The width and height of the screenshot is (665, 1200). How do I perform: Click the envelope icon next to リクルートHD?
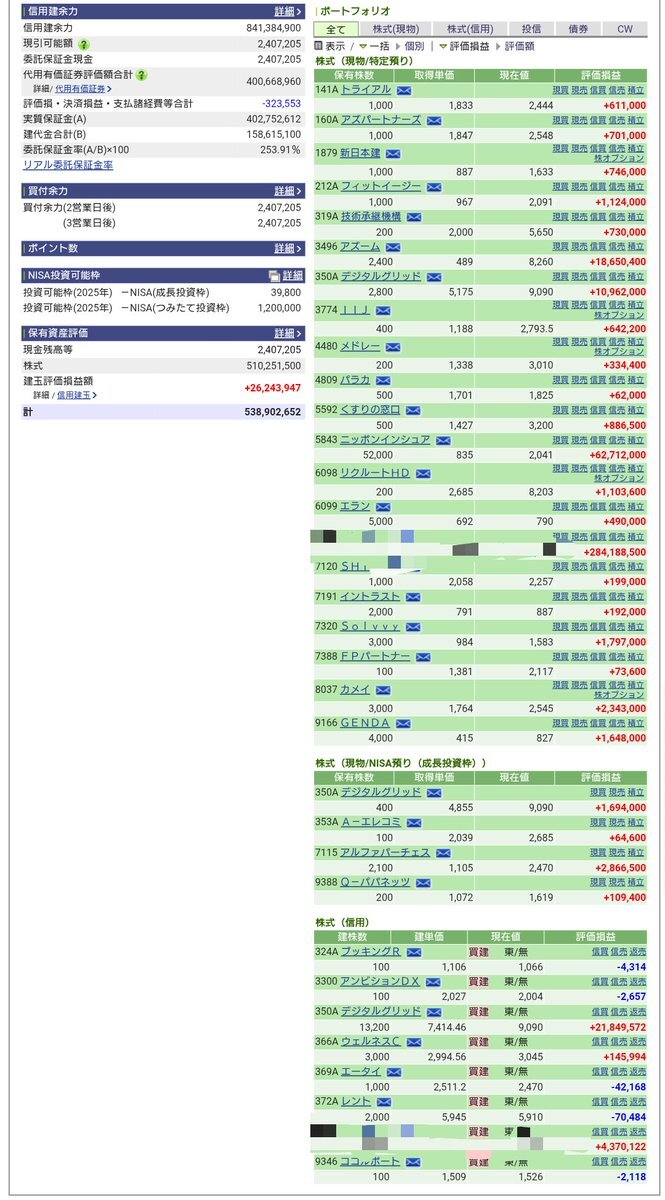point(424,474)
